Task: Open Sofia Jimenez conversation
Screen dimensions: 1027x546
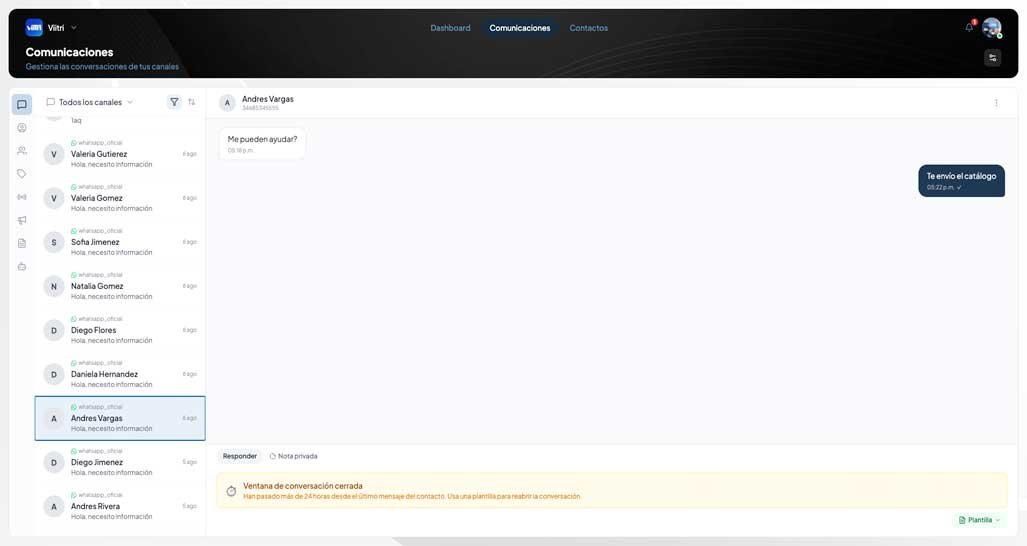Action: [x=120, y=242]
